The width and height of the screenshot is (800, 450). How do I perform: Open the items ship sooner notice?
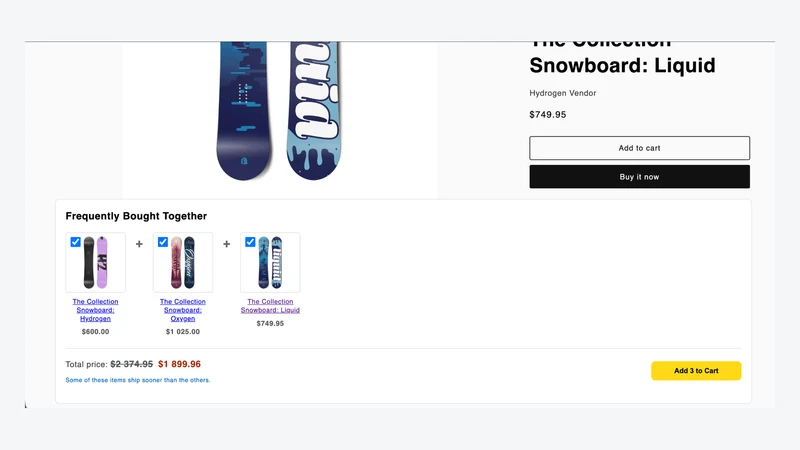coord(138,380)
